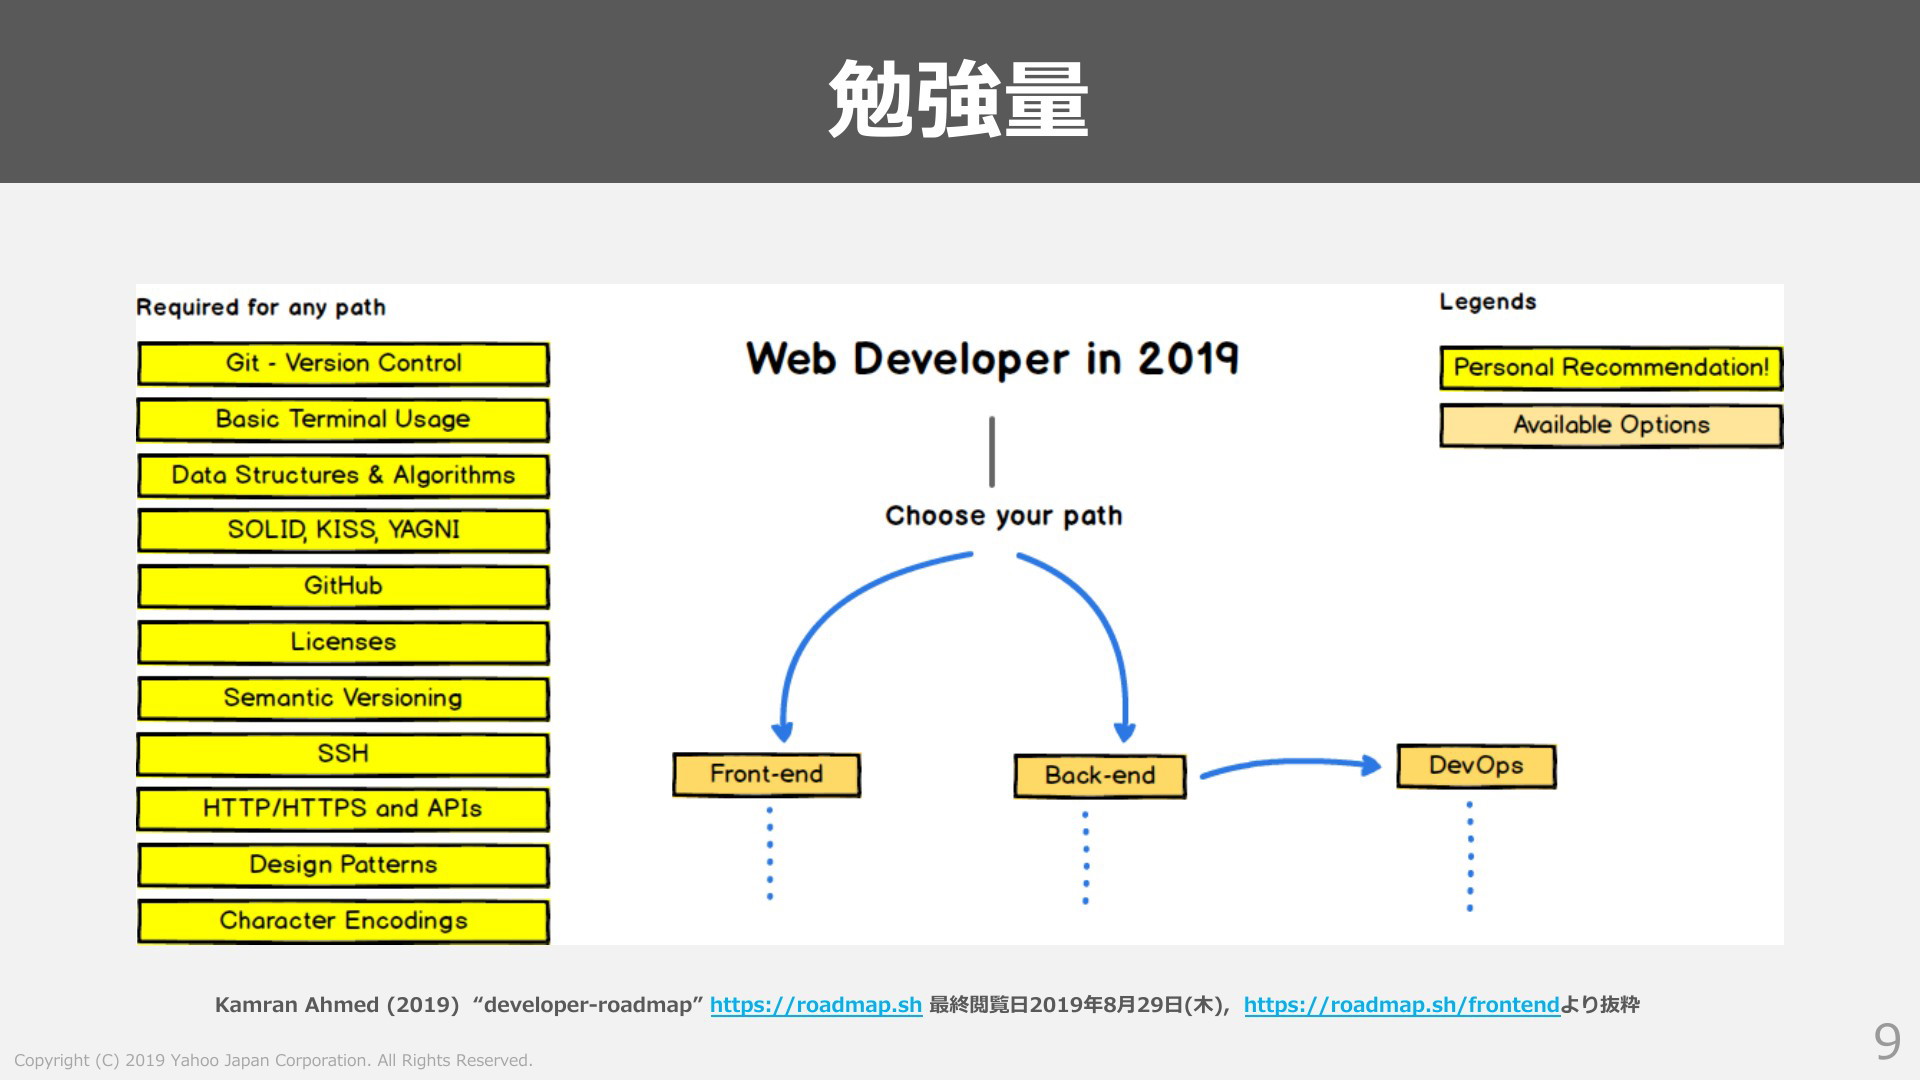1920x1080 pixels.
Task: Select the DevOps box
Action: coord(1476,767)
